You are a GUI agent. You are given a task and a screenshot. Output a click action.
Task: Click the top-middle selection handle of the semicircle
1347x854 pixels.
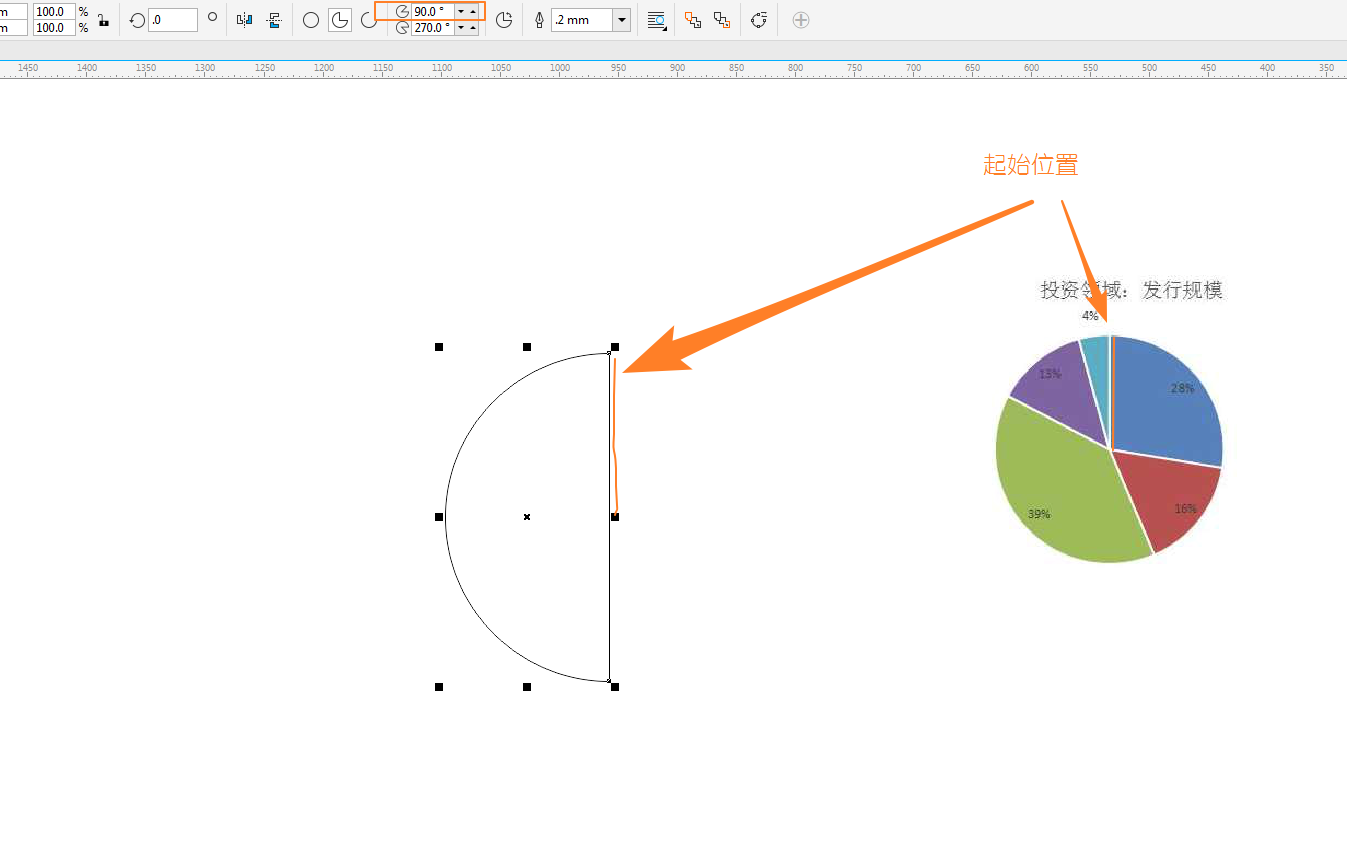527,347
